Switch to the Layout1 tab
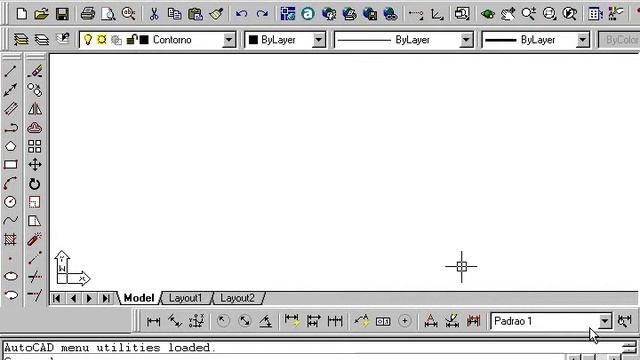The width and height of the screenshot is (640, 360). pyautogui.click(x=186, y=298)
